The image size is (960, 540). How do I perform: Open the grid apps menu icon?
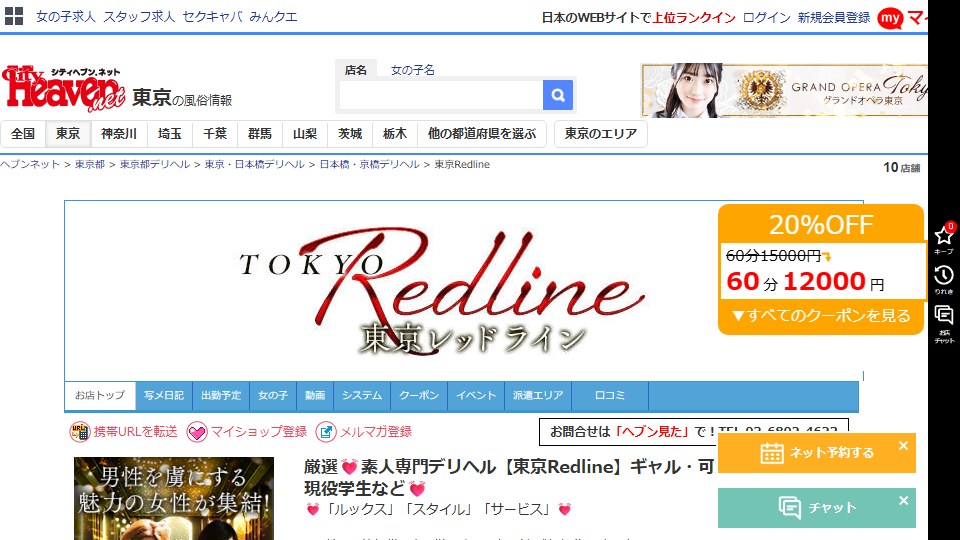pos(13,16)
